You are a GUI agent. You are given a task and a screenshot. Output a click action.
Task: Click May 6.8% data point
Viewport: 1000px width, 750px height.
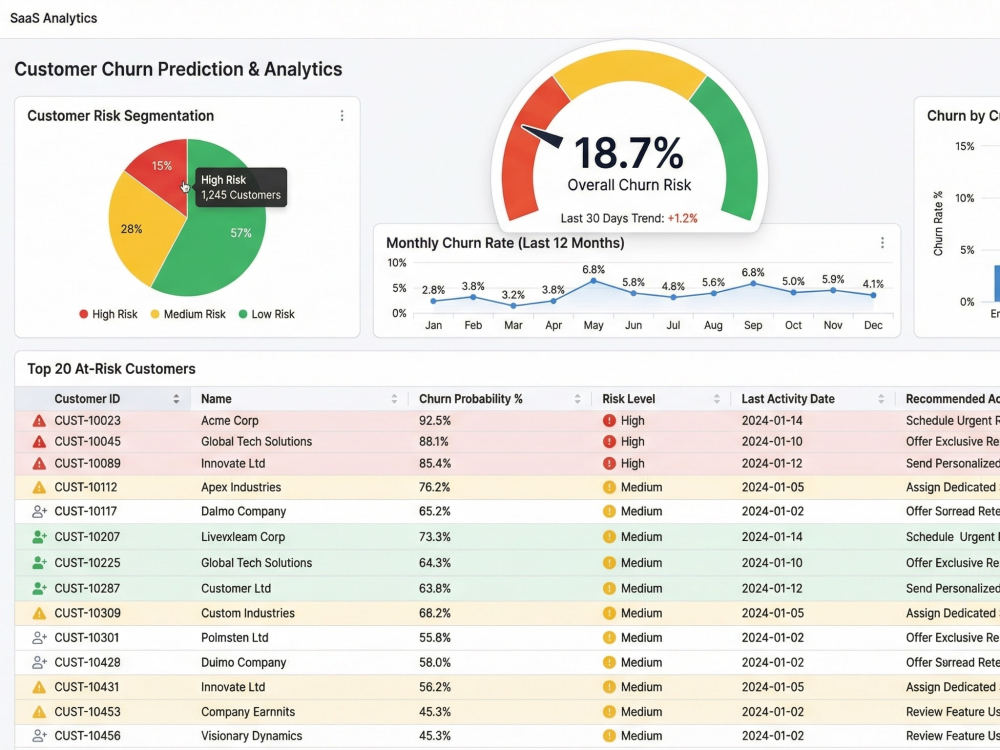[x=593, y=281]
